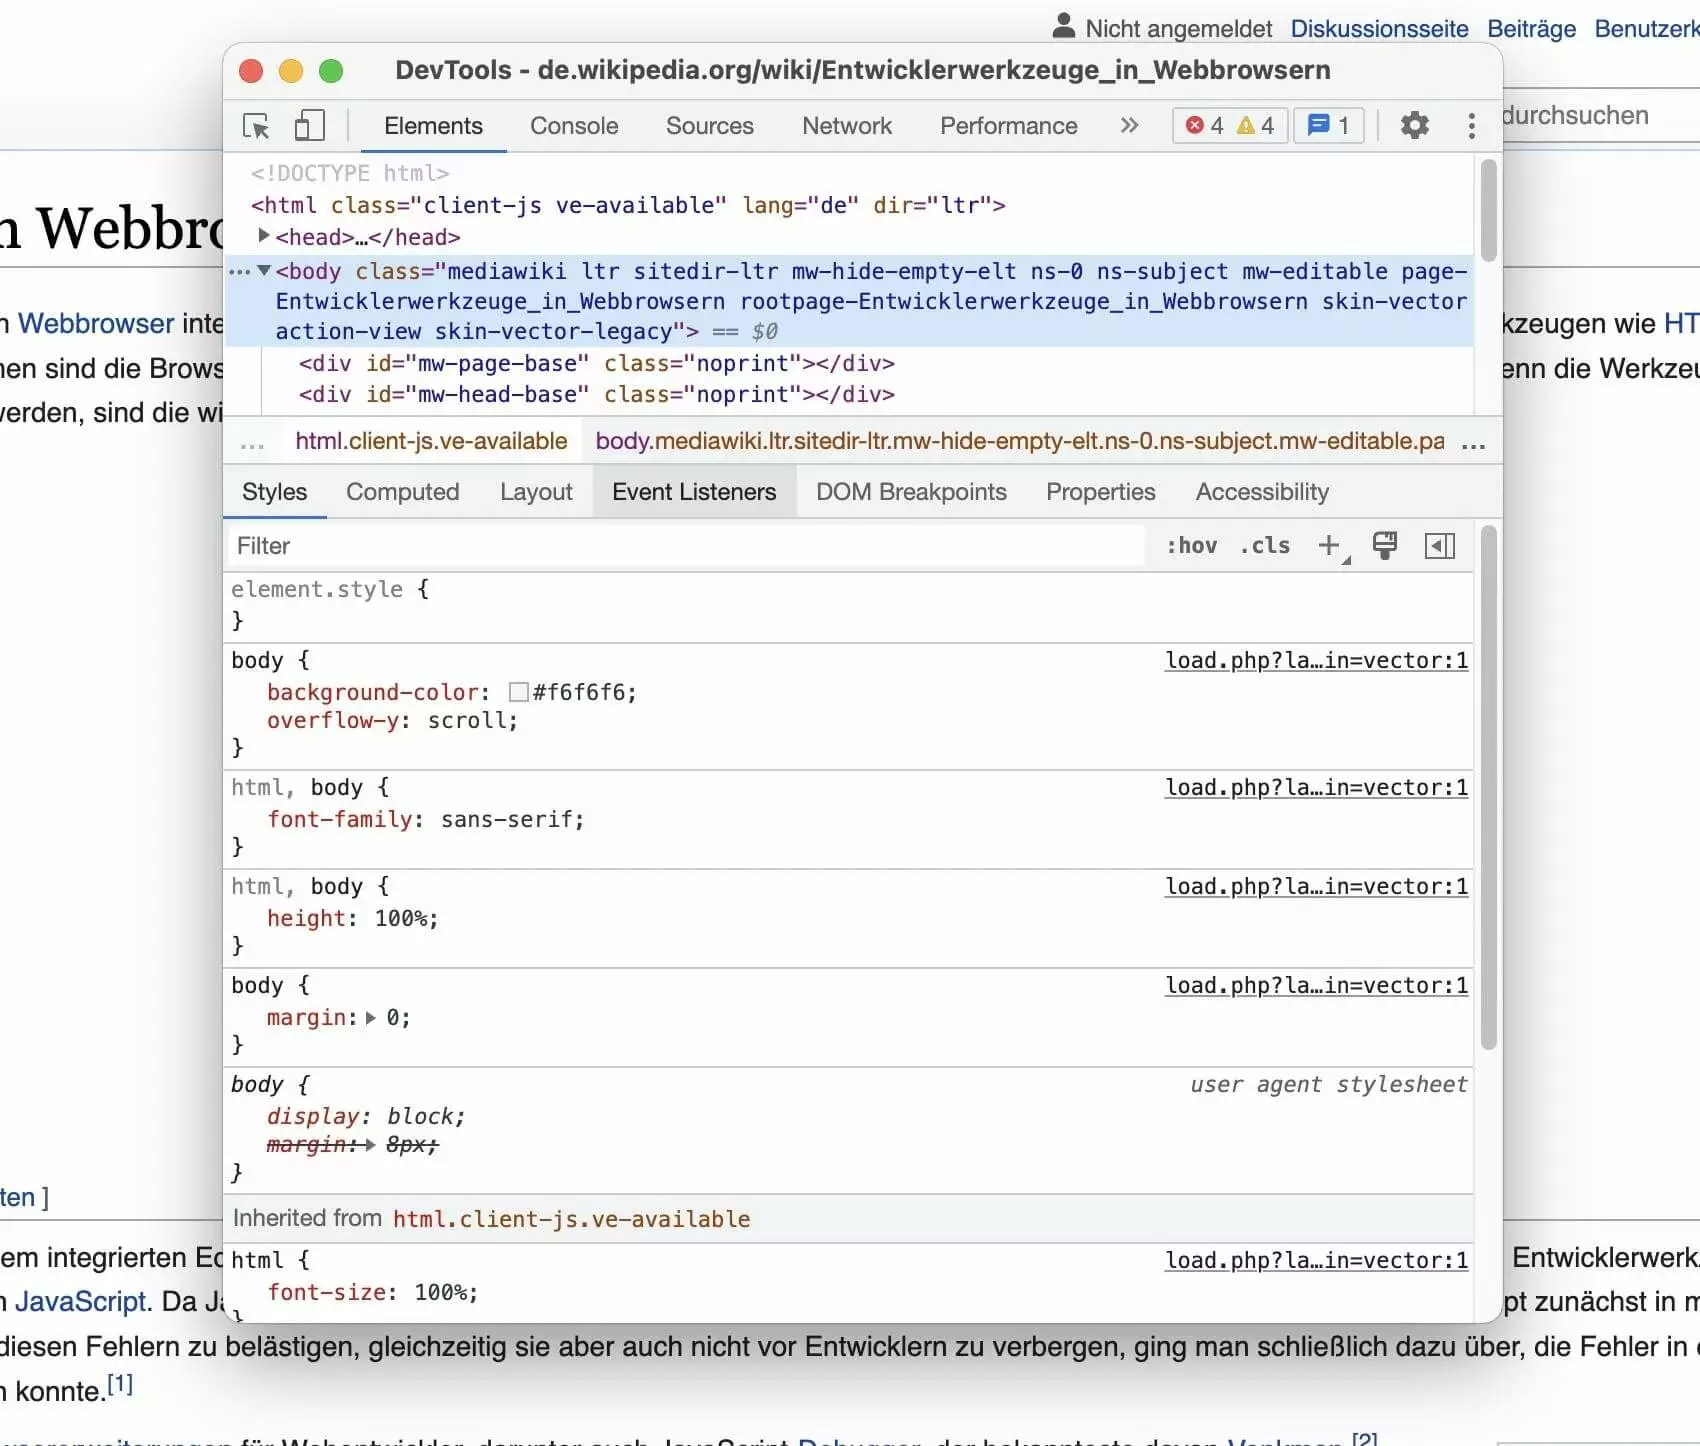1700x1446 pixels.
Task: Click the new style rule plus icon
Action: coord(1328,546)
